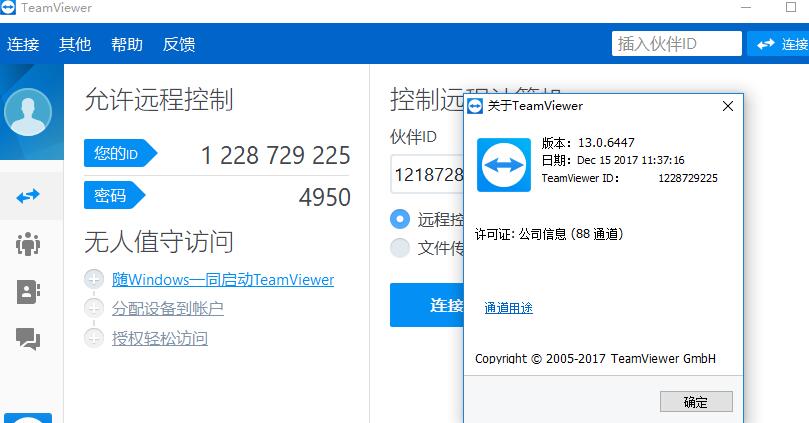Click the 允许远程控制 heading
This screenshot has width=809, height=423.
[x=159, y=100]
